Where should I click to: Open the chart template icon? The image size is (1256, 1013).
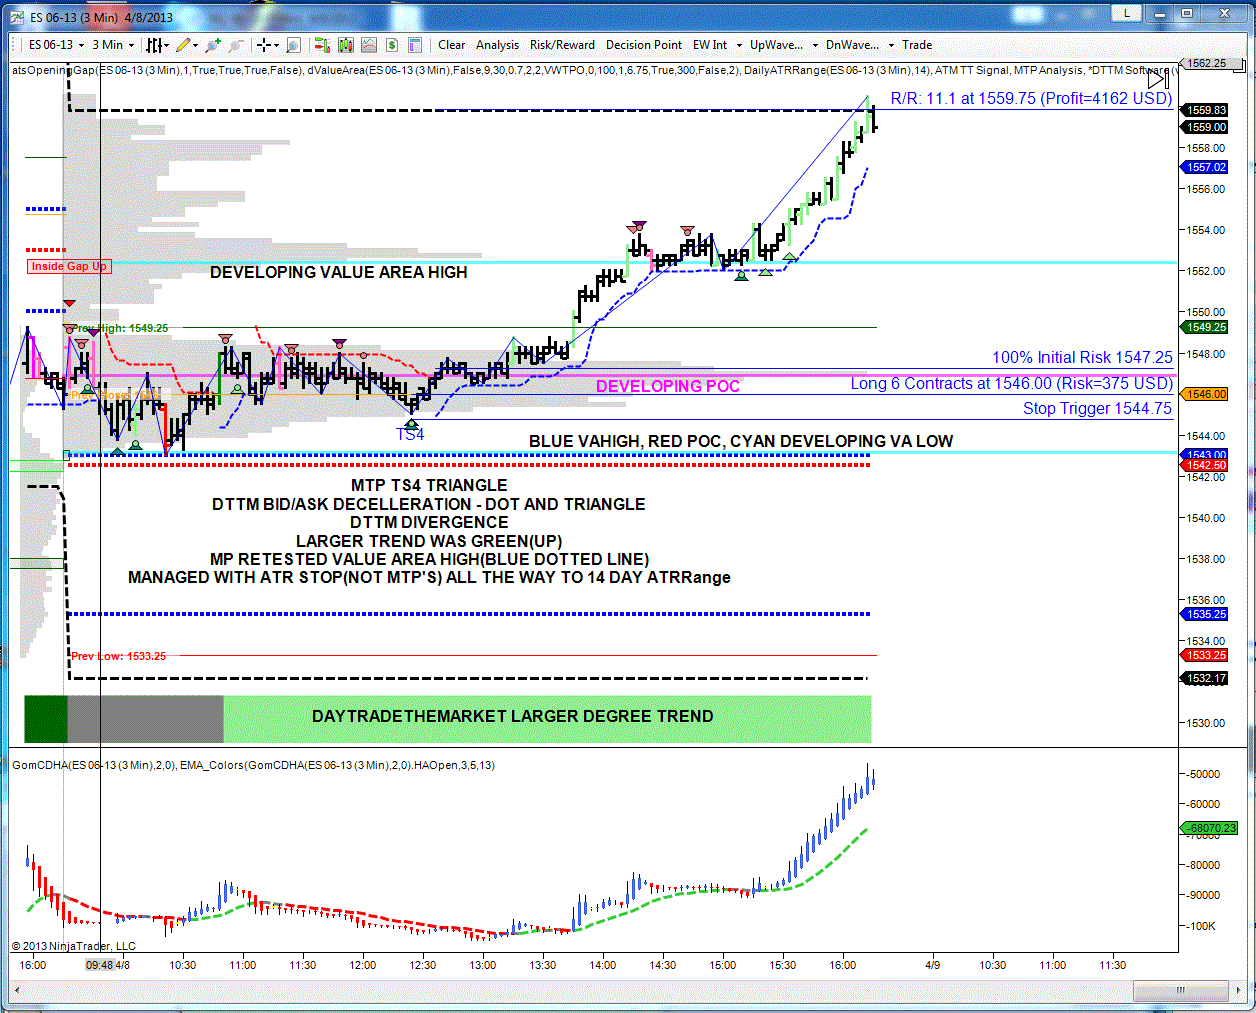coord(415,45)
